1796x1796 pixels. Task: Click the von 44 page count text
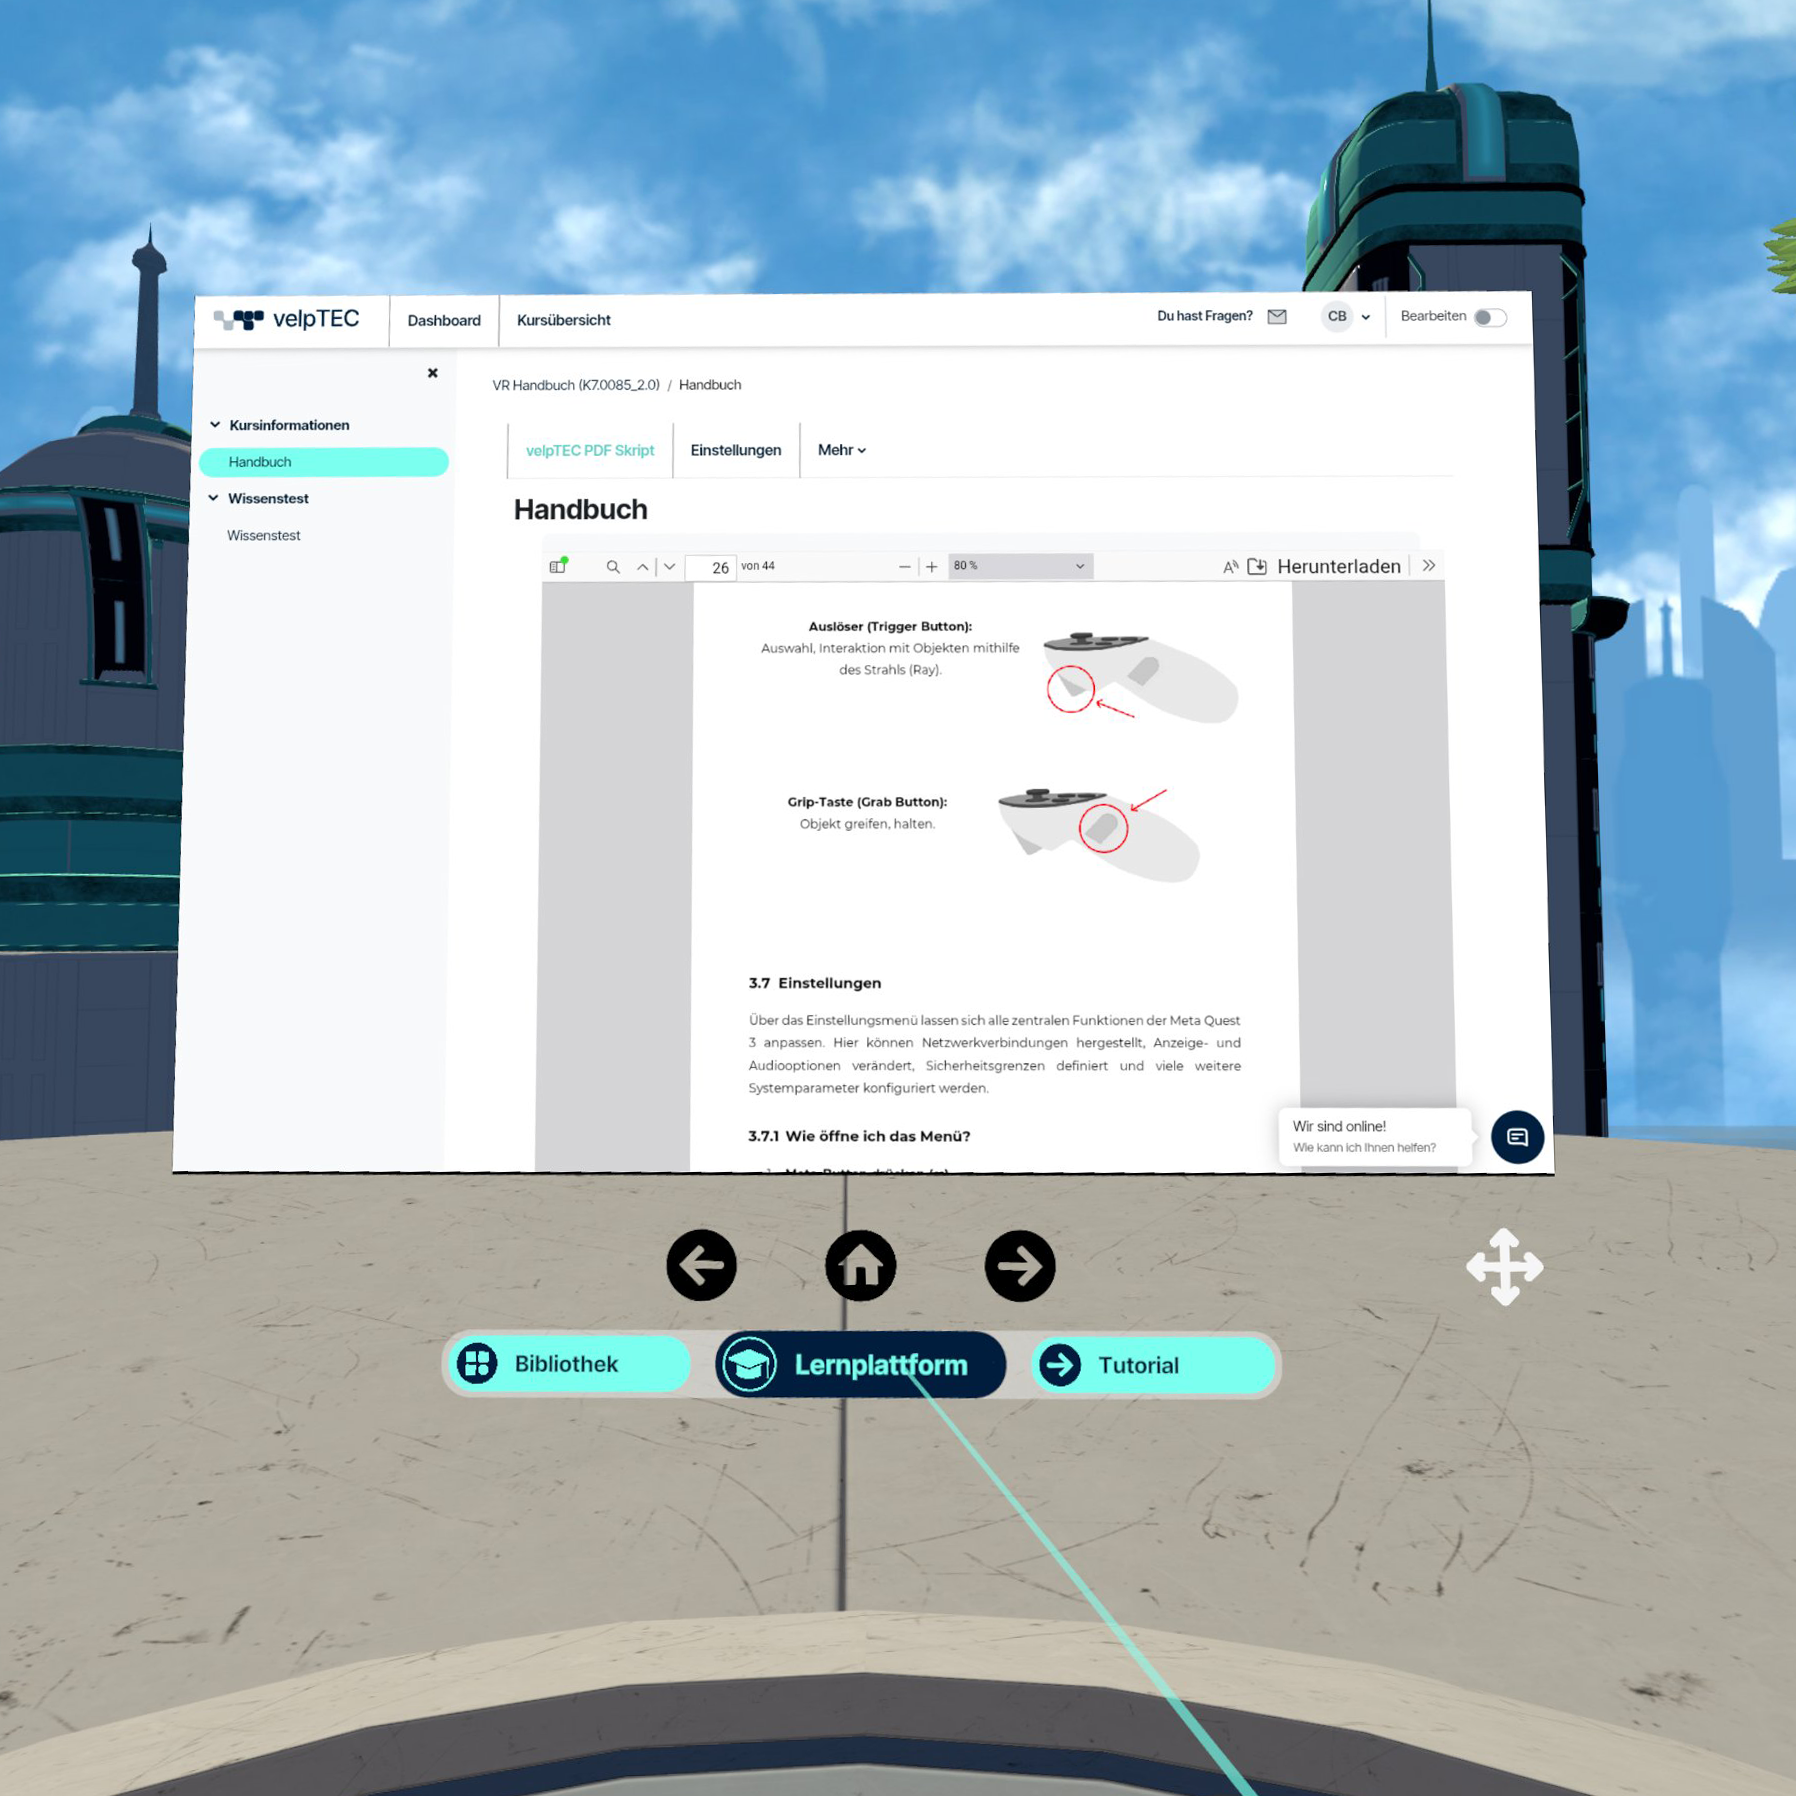pyautogui.click(x=758, y=566)
